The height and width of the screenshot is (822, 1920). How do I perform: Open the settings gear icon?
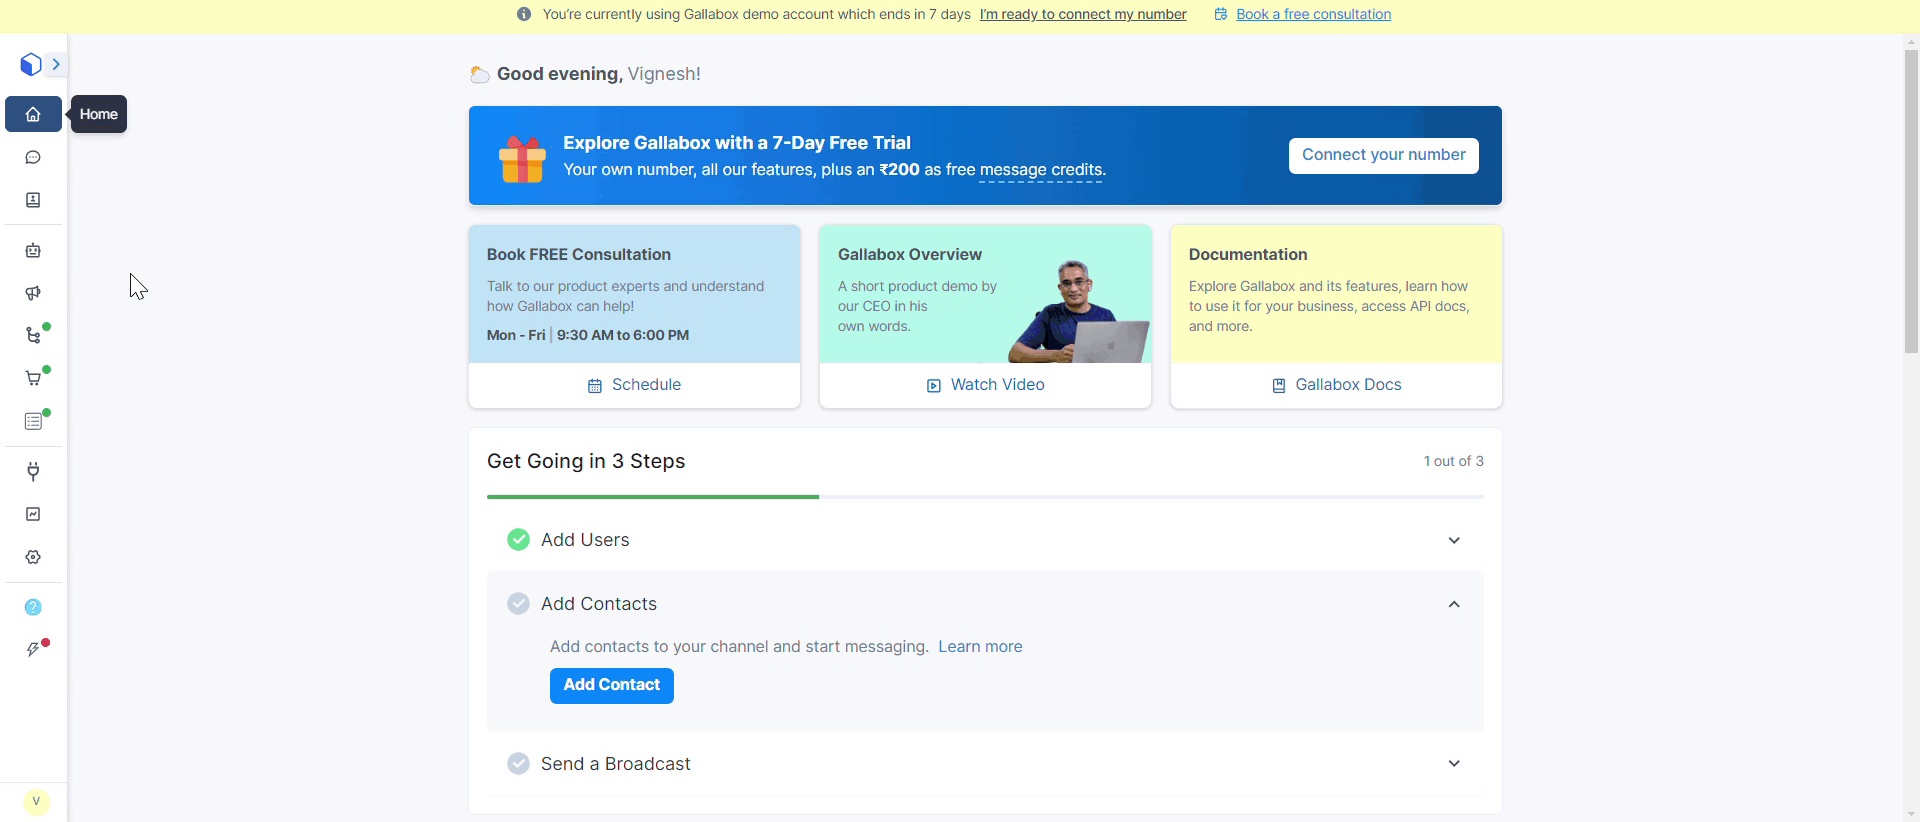pos(33,557)
